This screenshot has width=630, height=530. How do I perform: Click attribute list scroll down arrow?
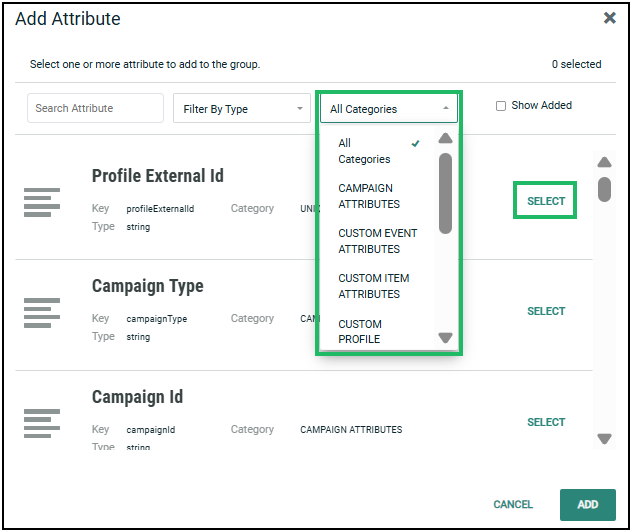tap(604, 438)
